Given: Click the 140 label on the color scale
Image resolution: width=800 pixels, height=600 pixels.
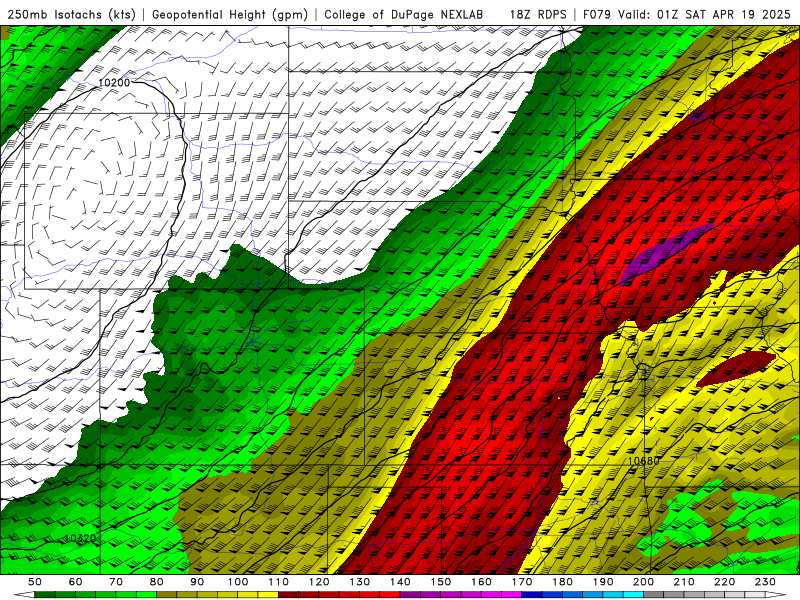Looking at the screenshot, I should (x=400, y=582).
